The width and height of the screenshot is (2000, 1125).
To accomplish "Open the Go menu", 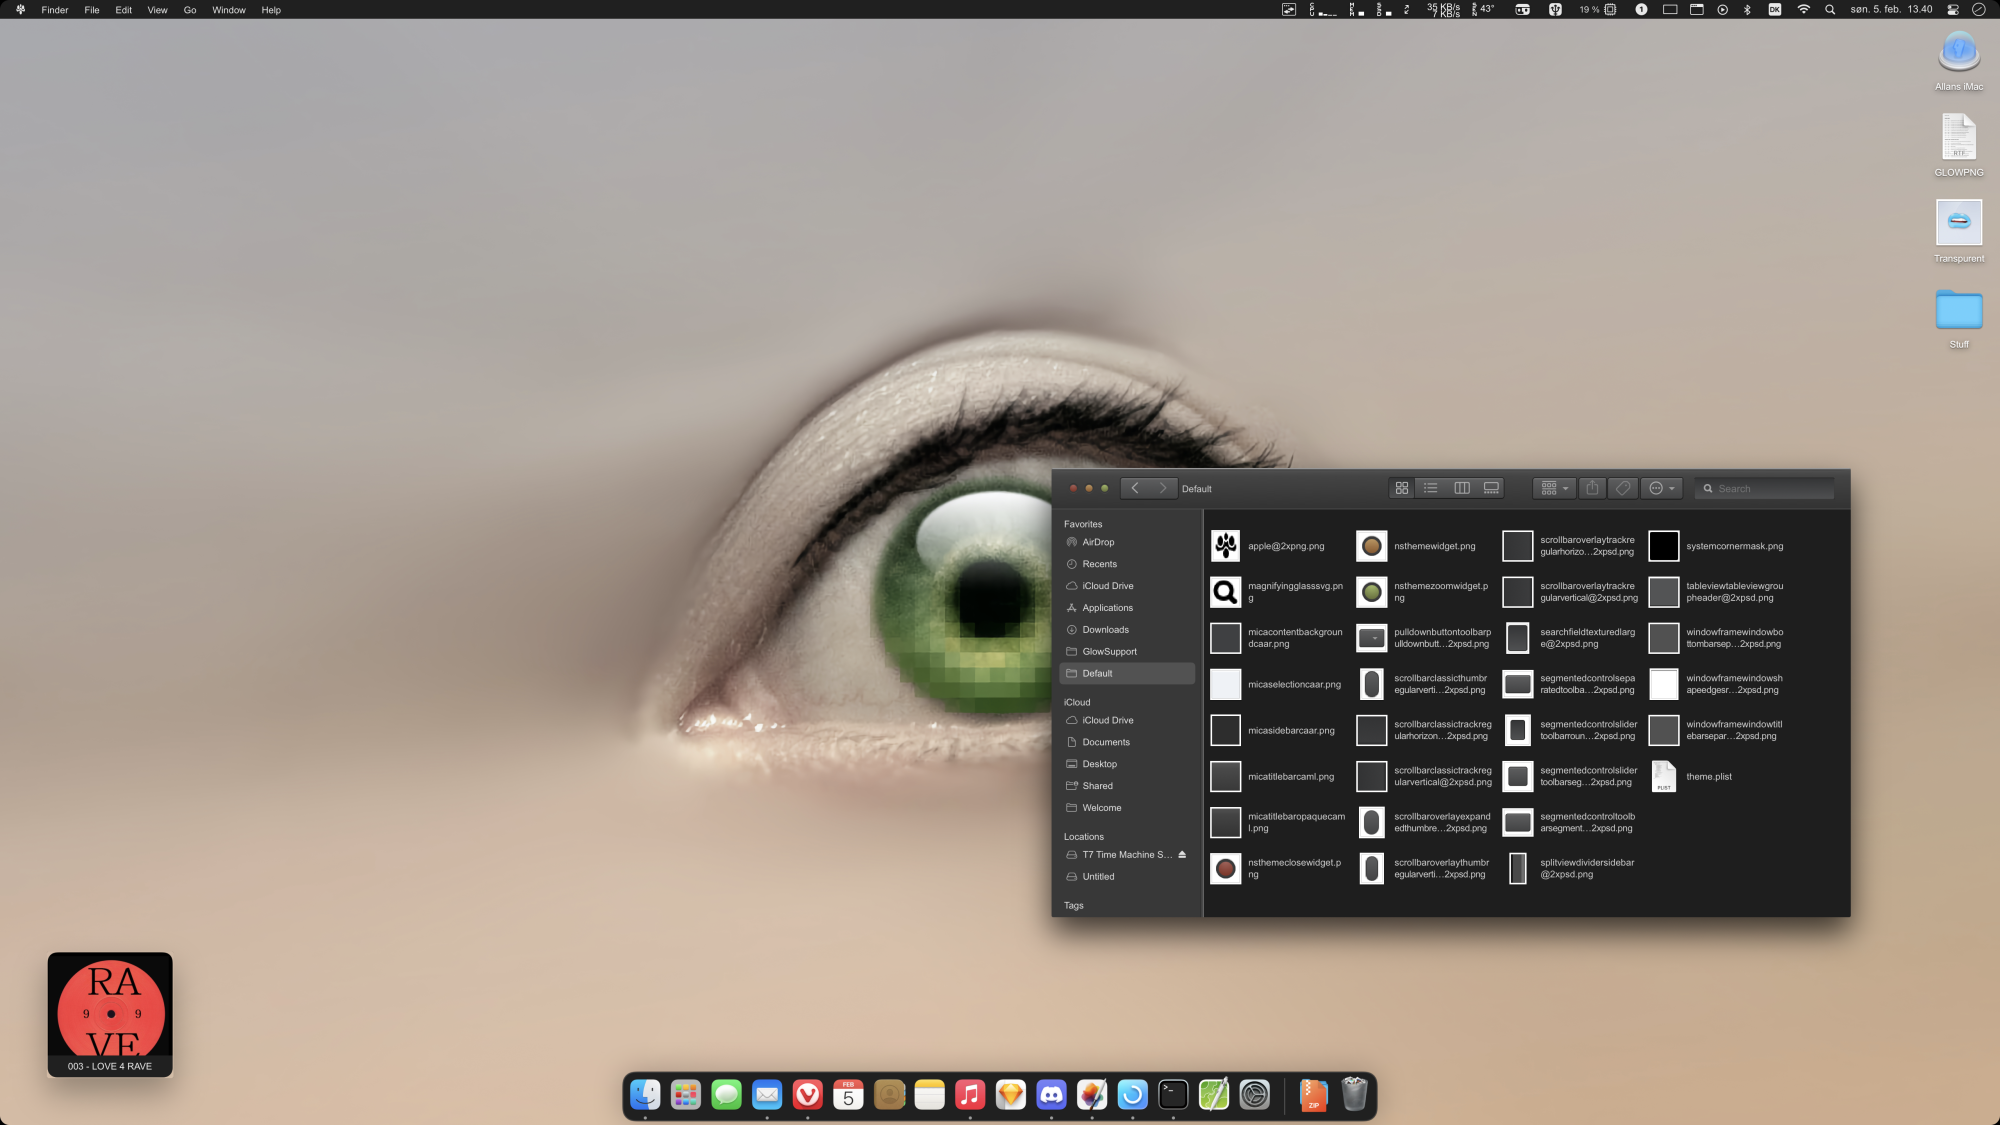I will (190, 10).
